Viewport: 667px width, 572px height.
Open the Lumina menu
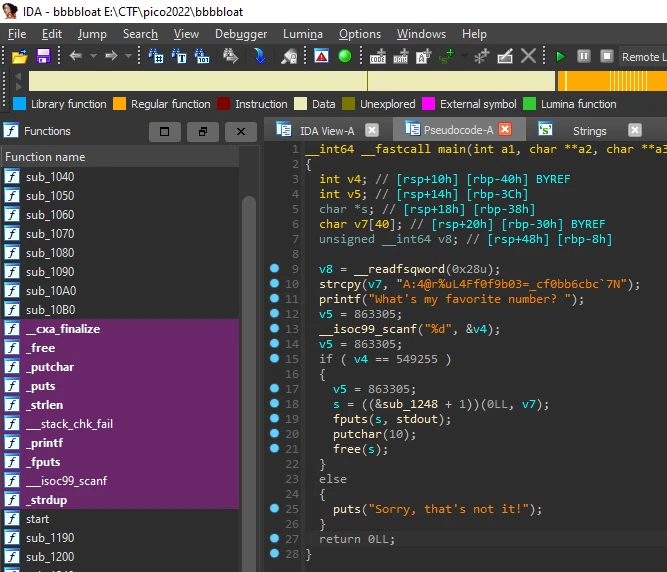pos(303,34)
